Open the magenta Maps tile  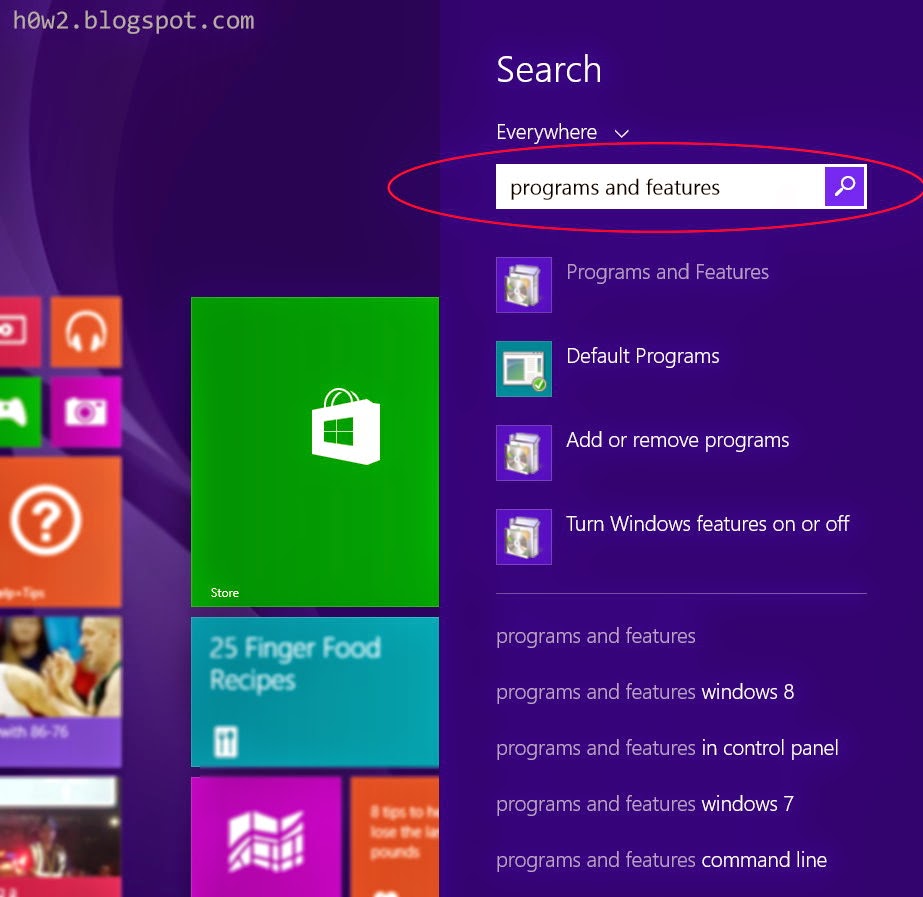[x=266, y=837]
